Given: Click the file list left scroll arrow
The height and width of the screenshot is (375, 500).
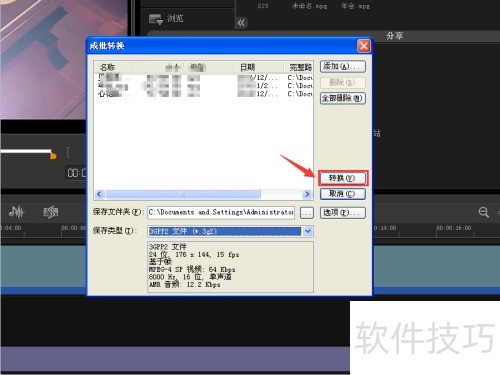Looking at the screenshot, I should click(99, 194).
